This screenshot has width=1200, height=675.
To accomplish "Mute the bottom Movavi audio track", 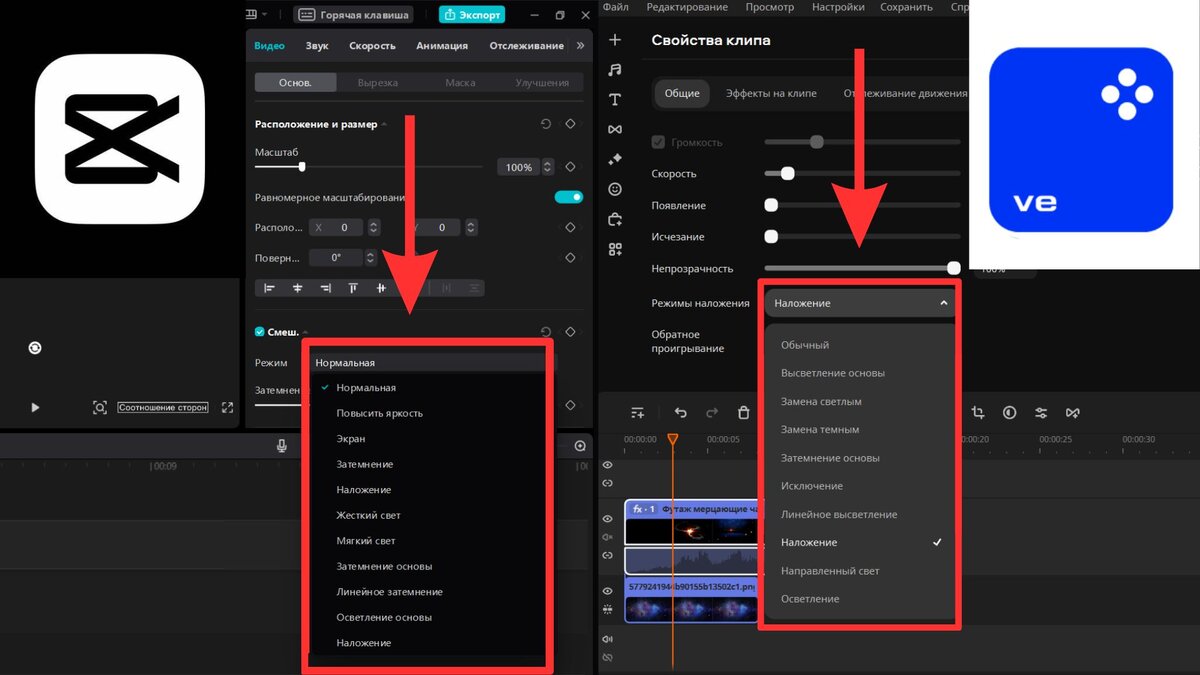I will coord(607,639).
